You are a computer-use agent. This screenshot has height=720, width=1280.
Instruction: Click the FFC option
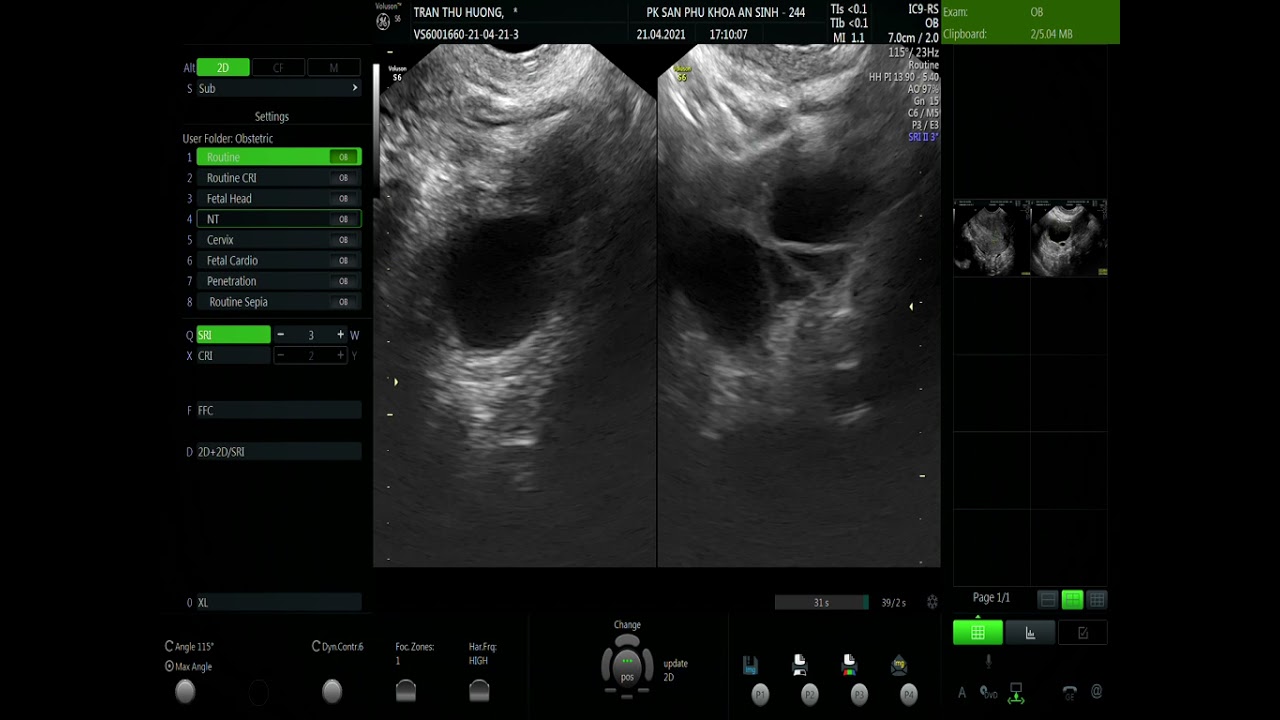[279, 411]
